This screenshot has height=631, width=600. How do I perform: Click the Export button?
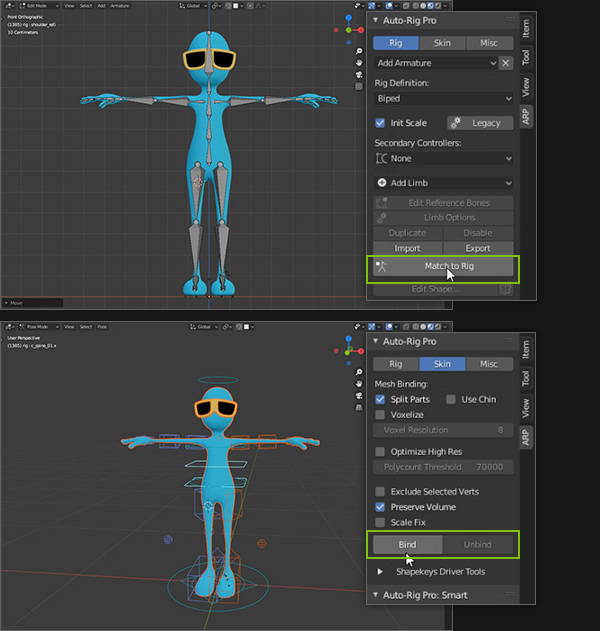pos(478,248)
